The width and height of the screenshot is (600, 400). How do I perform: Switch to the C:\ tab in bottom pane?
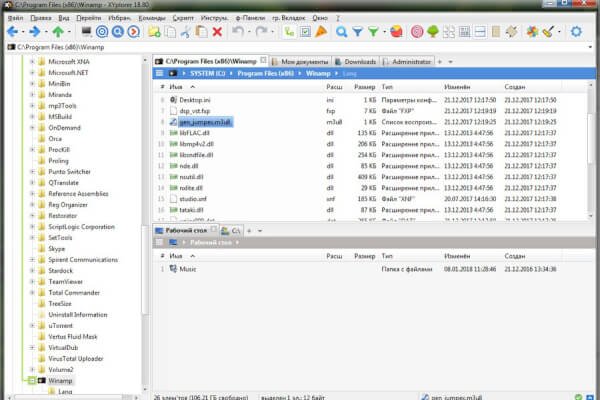pos(231,231)
